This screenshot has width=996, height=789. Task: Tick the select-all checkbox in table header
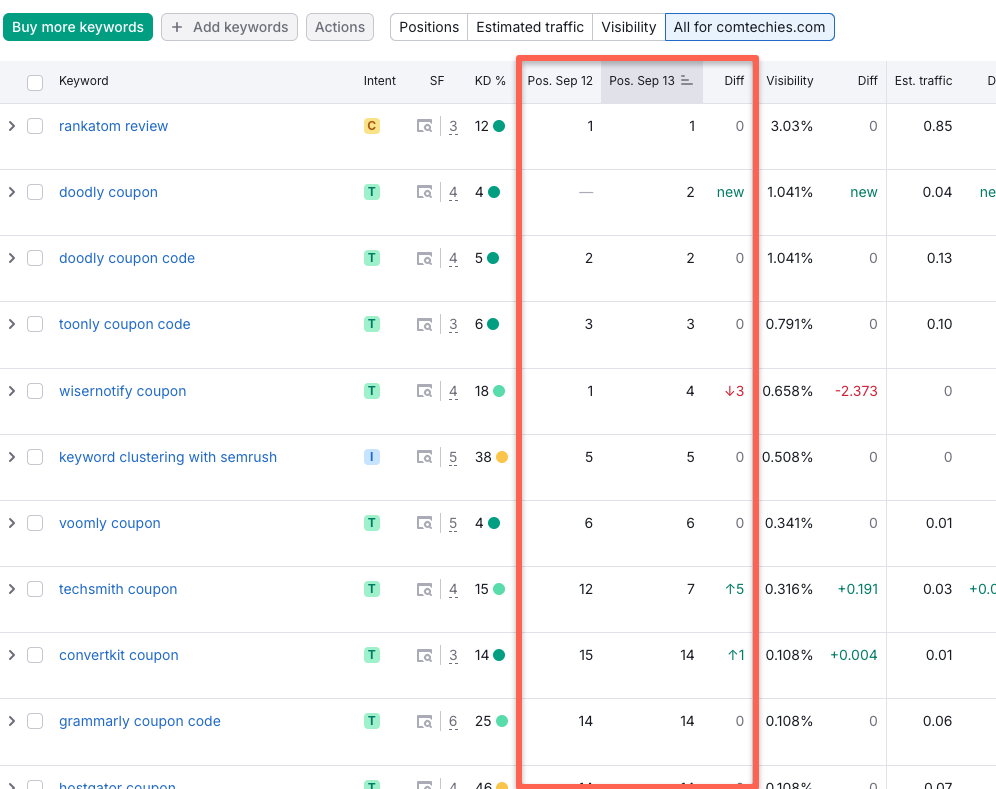35,83
